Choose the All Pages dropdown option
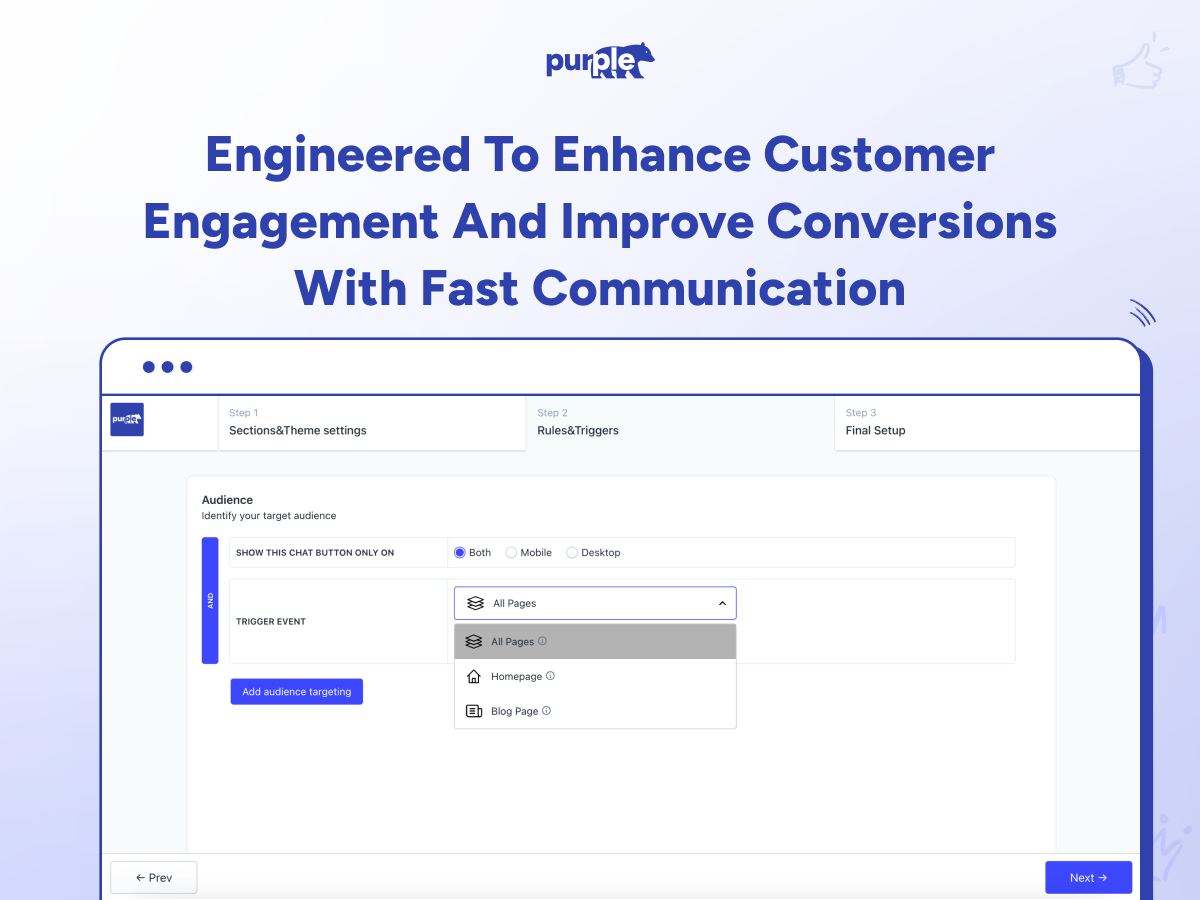Image resolution: width=1200 pixels, height=900 pixels. (595, 642)
